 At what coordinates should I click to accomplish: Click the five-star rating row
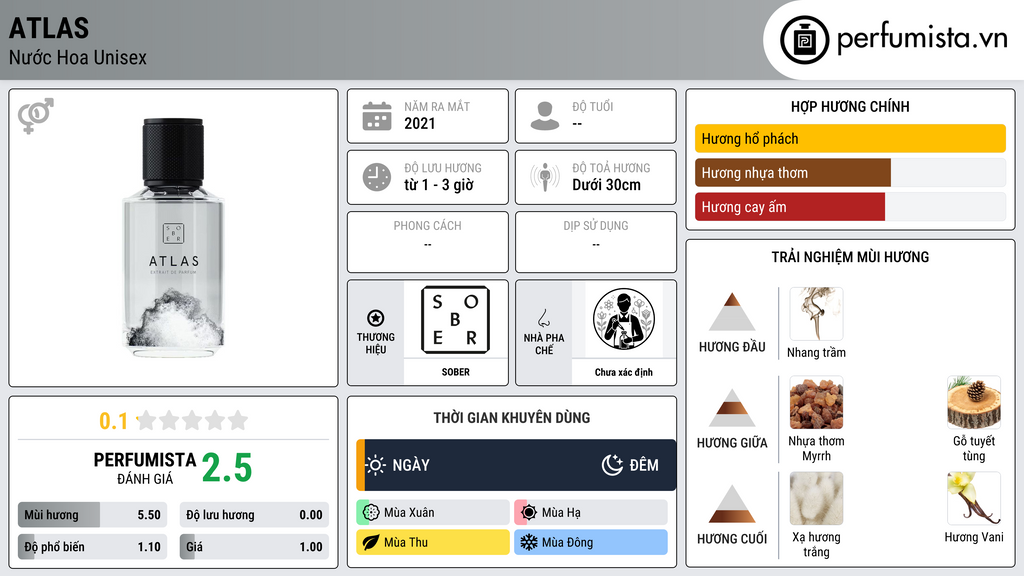(193, 421)
